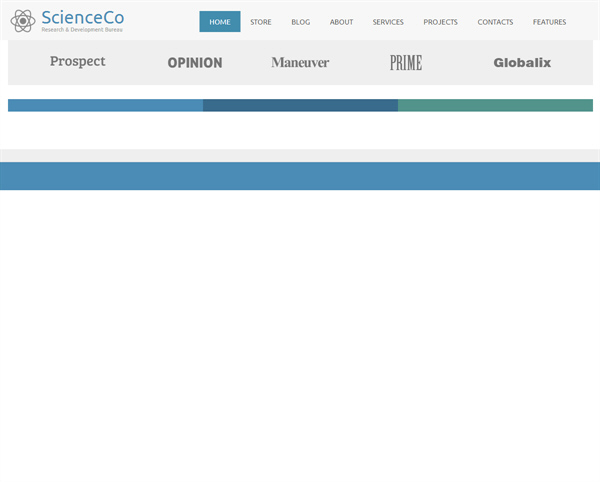Open the ScienceCo site title link
Screen dimensions: 600x482
pyautogui.click(x=83, y=18)
